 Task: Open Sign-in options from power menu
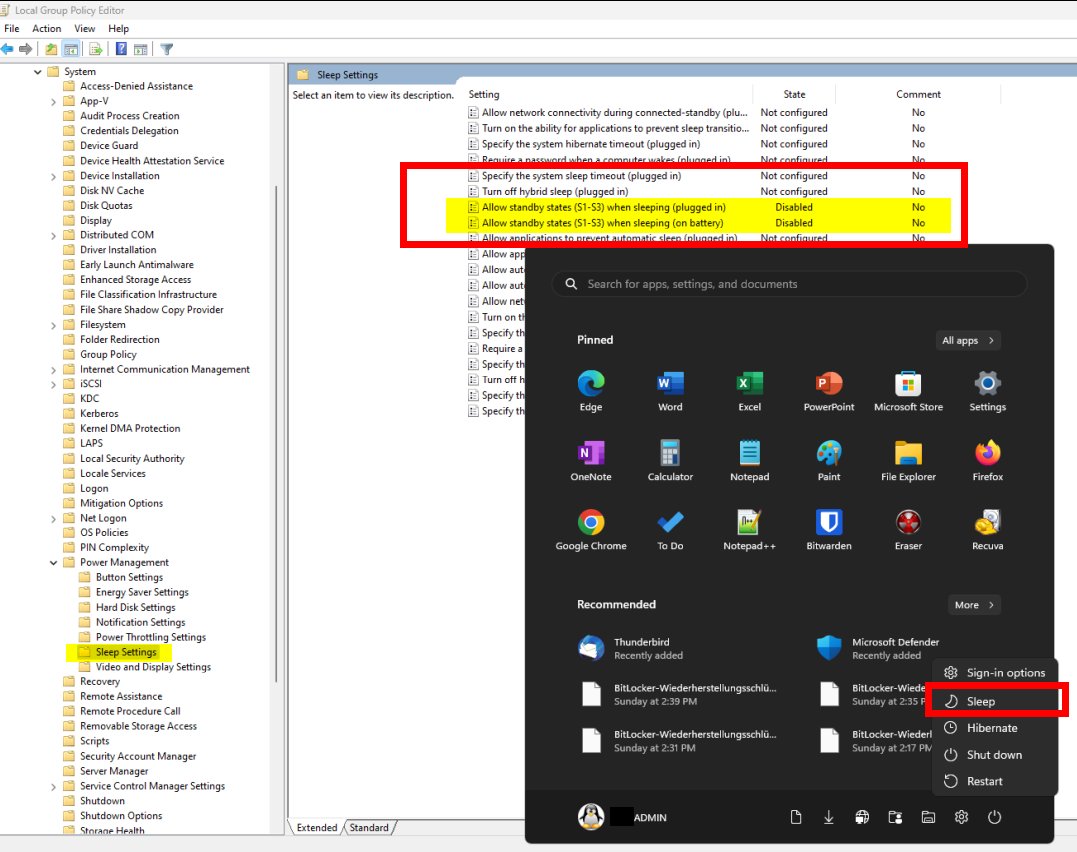(994, 673)
